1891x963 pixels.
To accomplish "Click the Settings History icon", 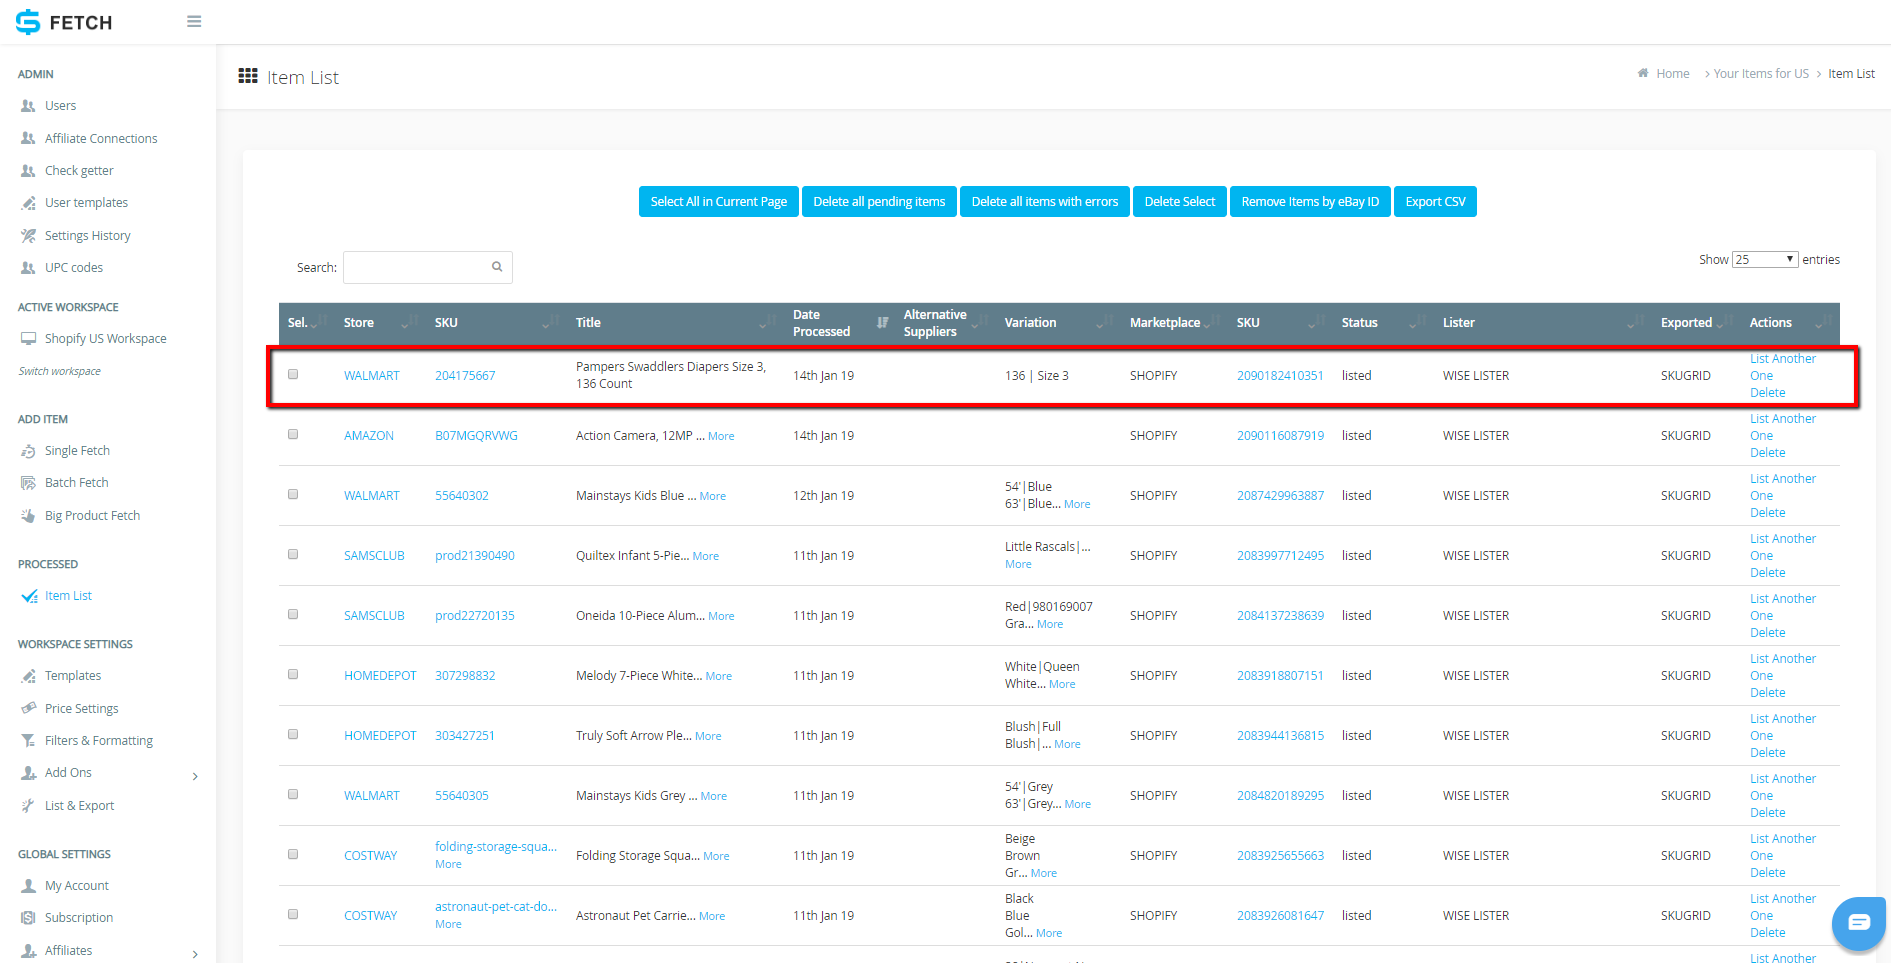I will pyautogui.click(x=28, y=236).
